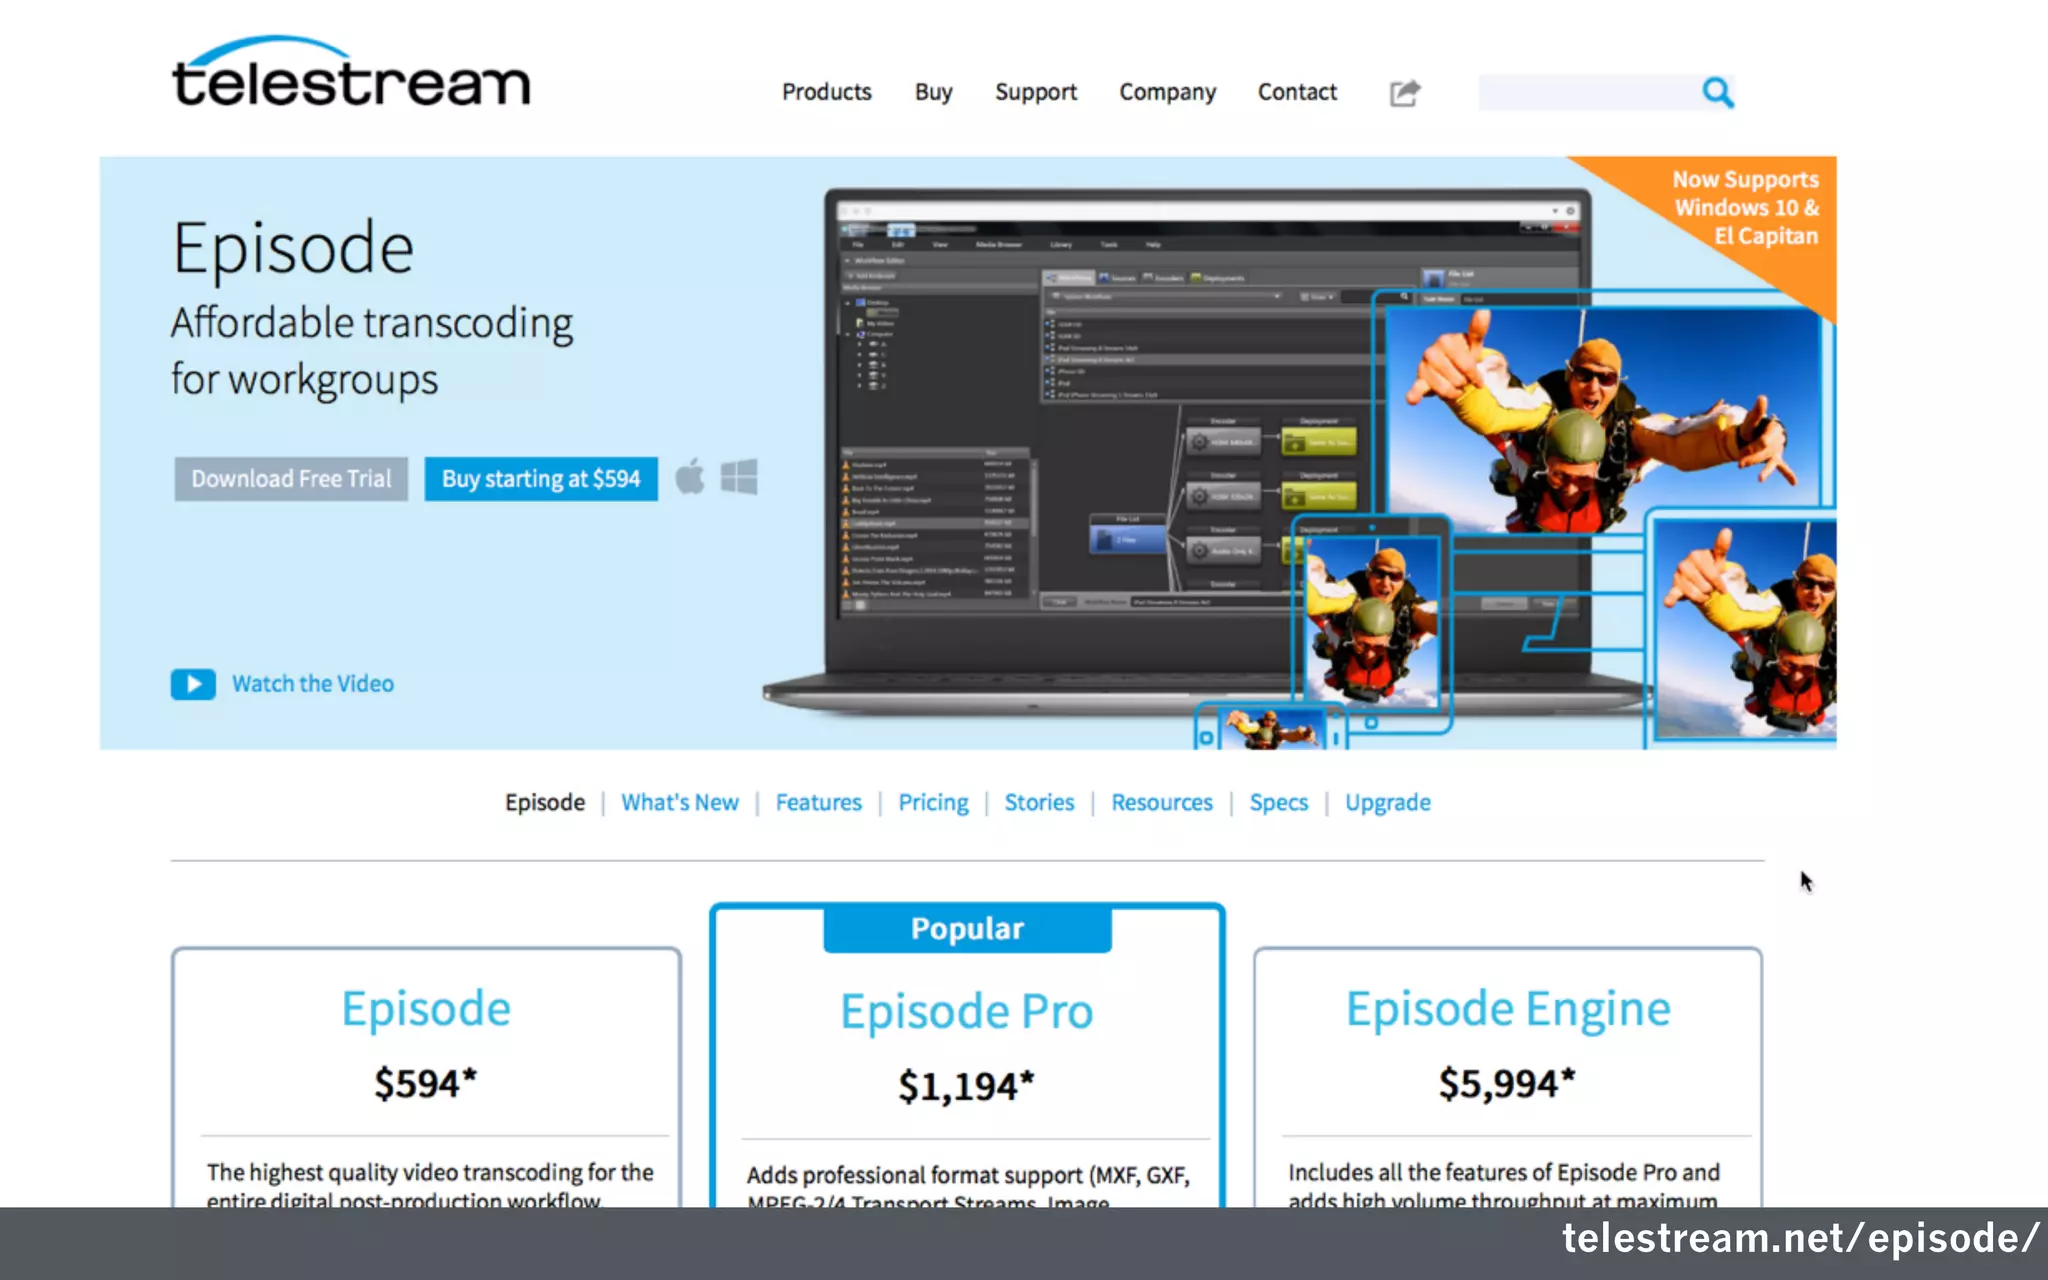Click Buy starting at $594 button

pos(541,479)
